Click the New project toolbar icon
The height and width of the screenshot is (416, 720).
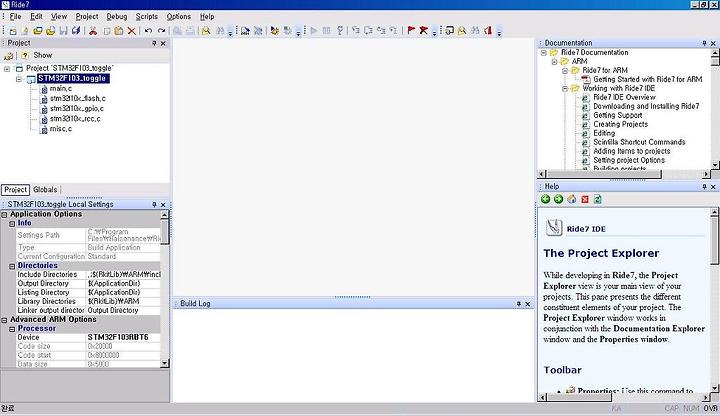point(12,31)
